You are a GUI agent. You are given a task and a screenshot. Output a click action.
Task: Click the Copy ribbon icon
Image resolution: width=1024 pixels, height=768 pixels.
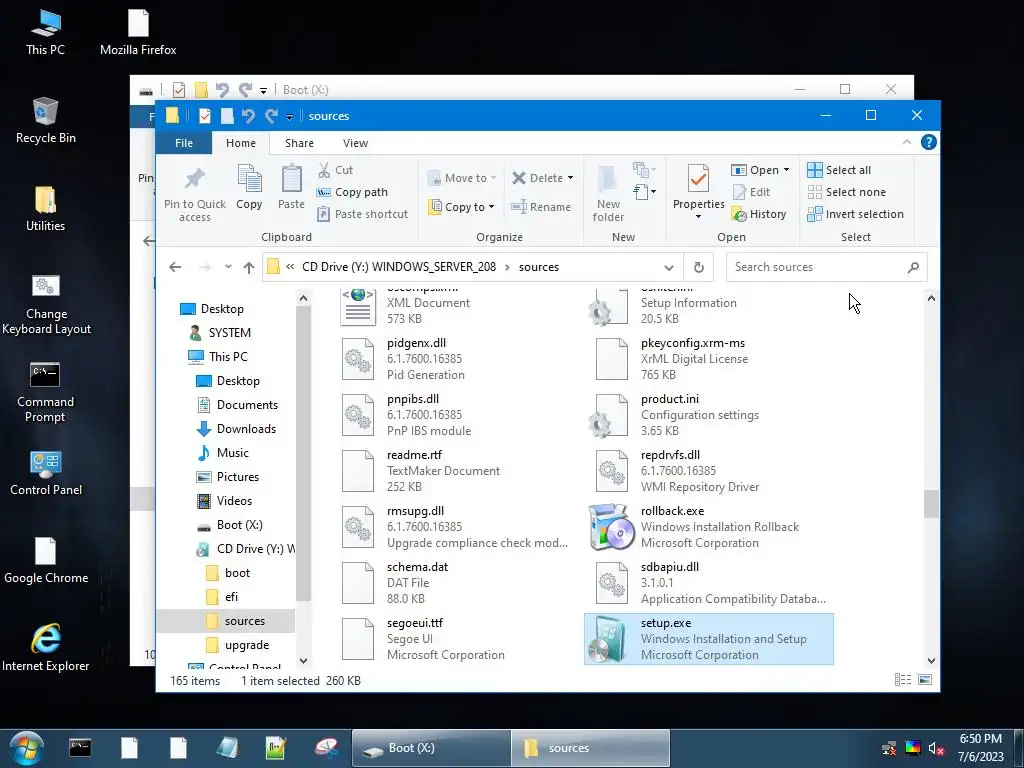249,179
